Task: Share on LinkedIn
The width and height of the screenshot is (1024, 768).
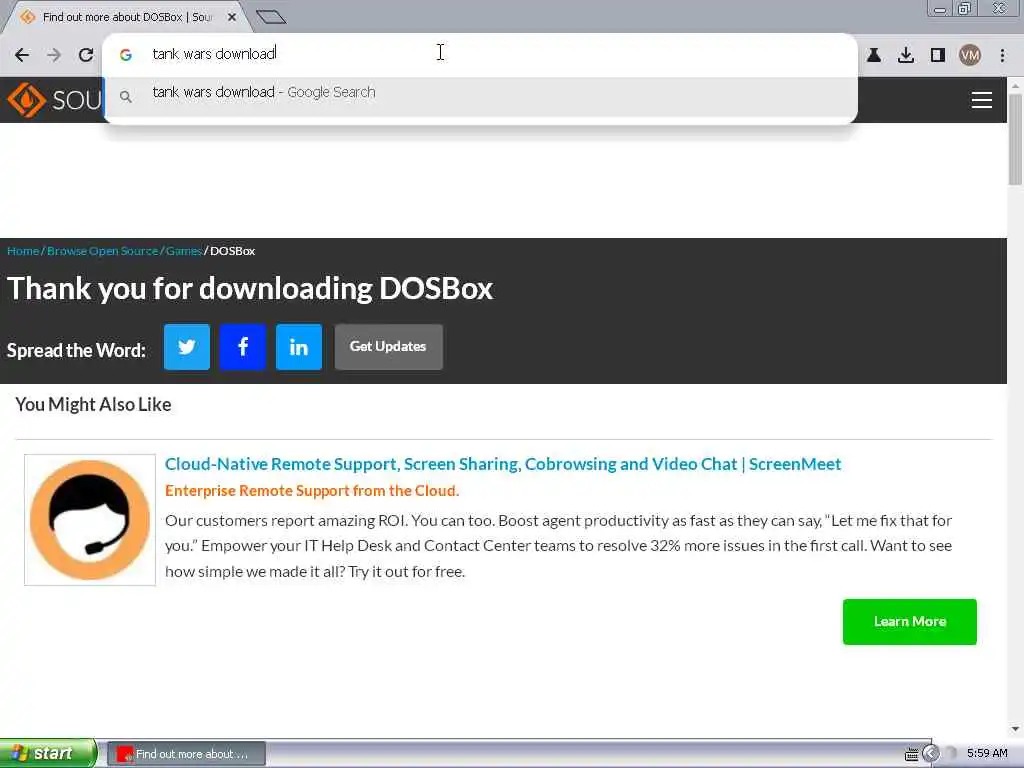Action: [x=299, y=347]
